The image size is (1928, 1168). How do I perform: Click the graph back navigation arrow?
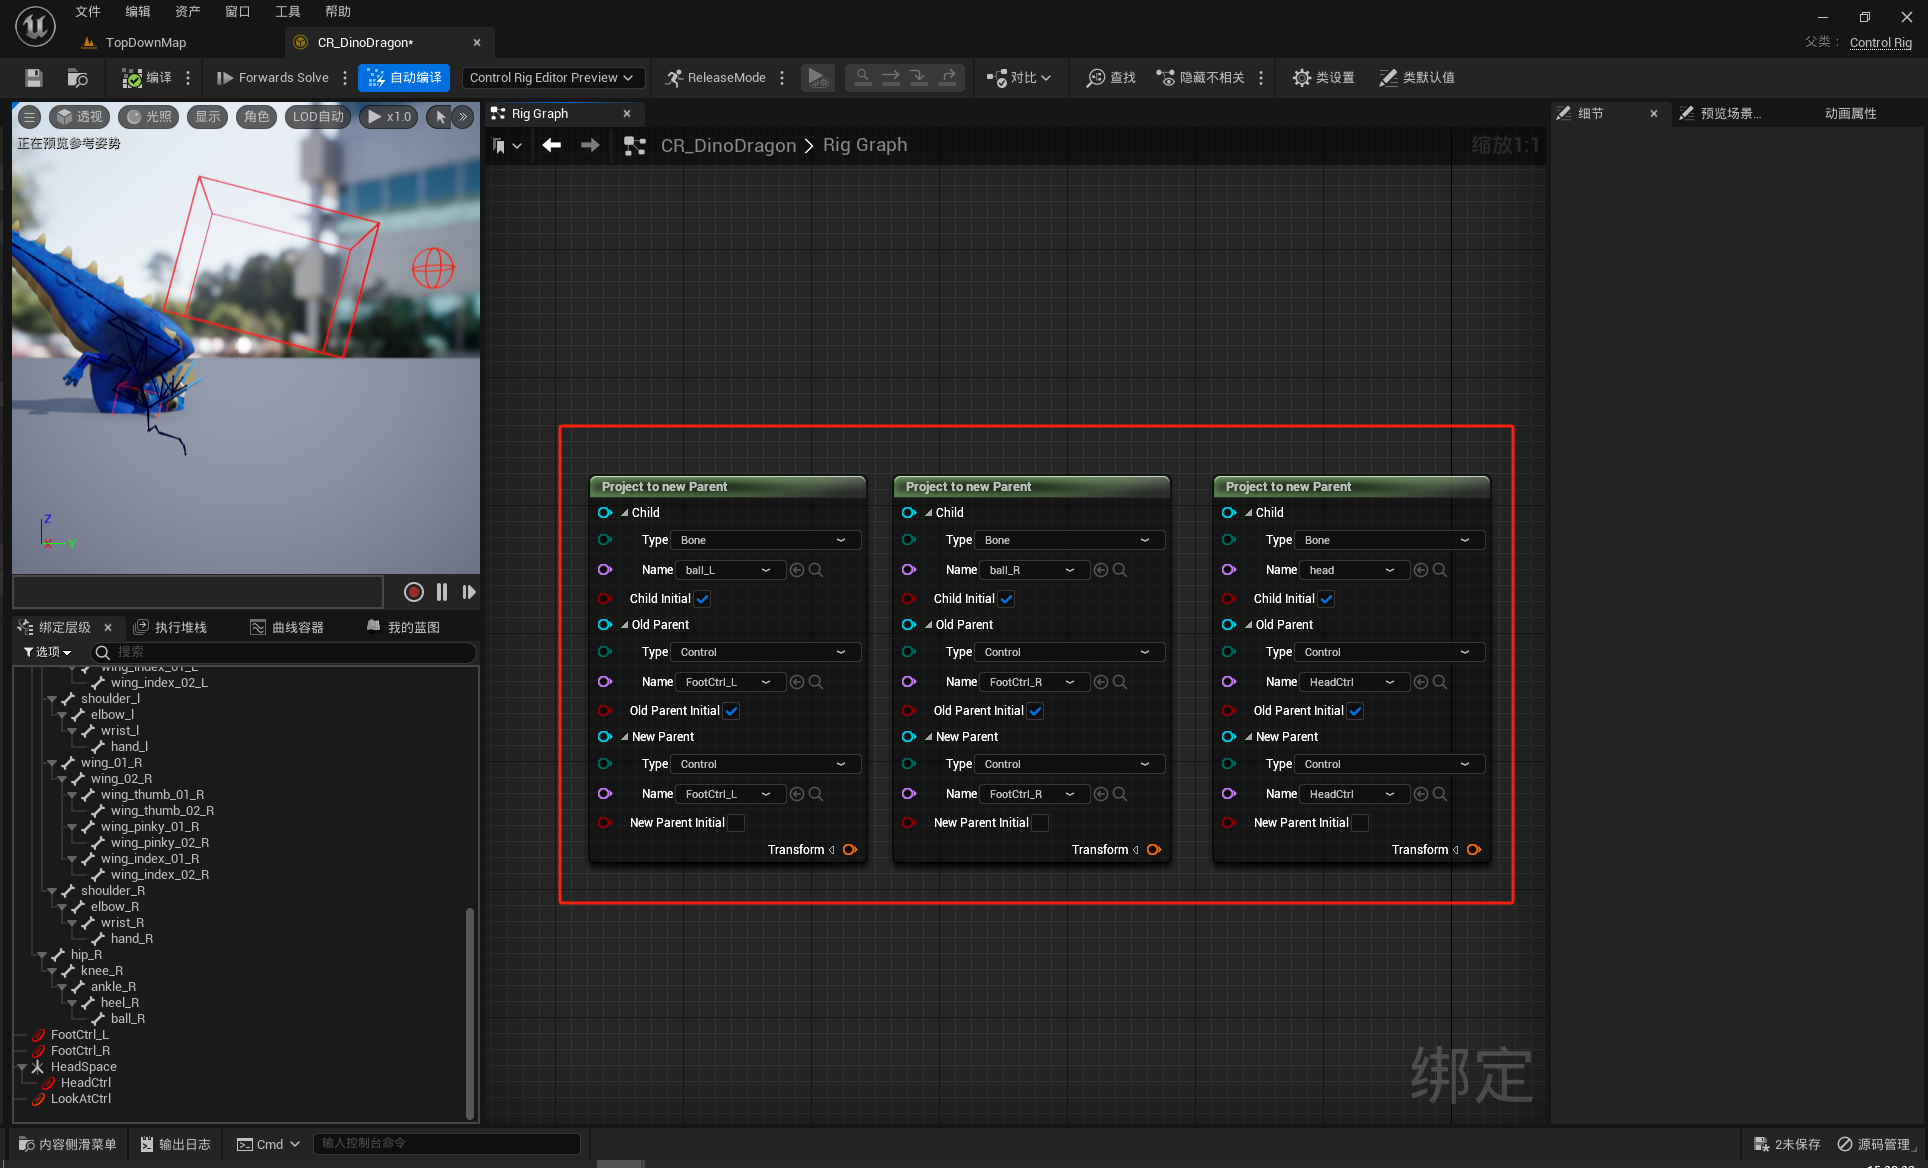pos(551,146)
